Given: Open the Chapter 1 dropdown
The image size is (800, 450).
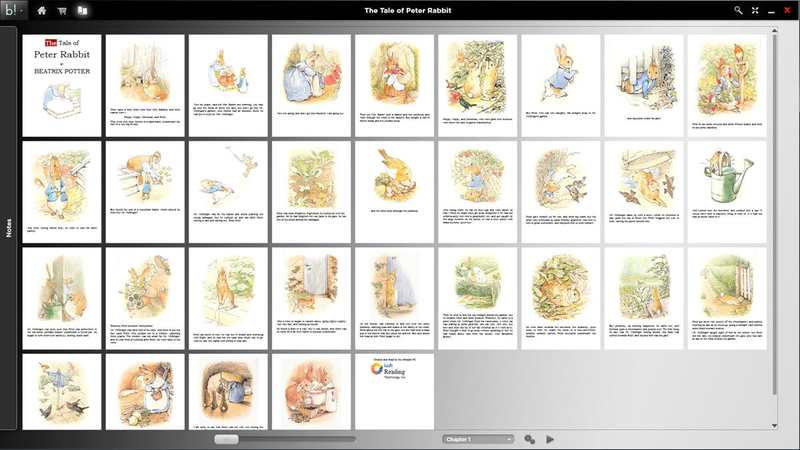Looking at the screenshot, I should (x=478, y=439).
